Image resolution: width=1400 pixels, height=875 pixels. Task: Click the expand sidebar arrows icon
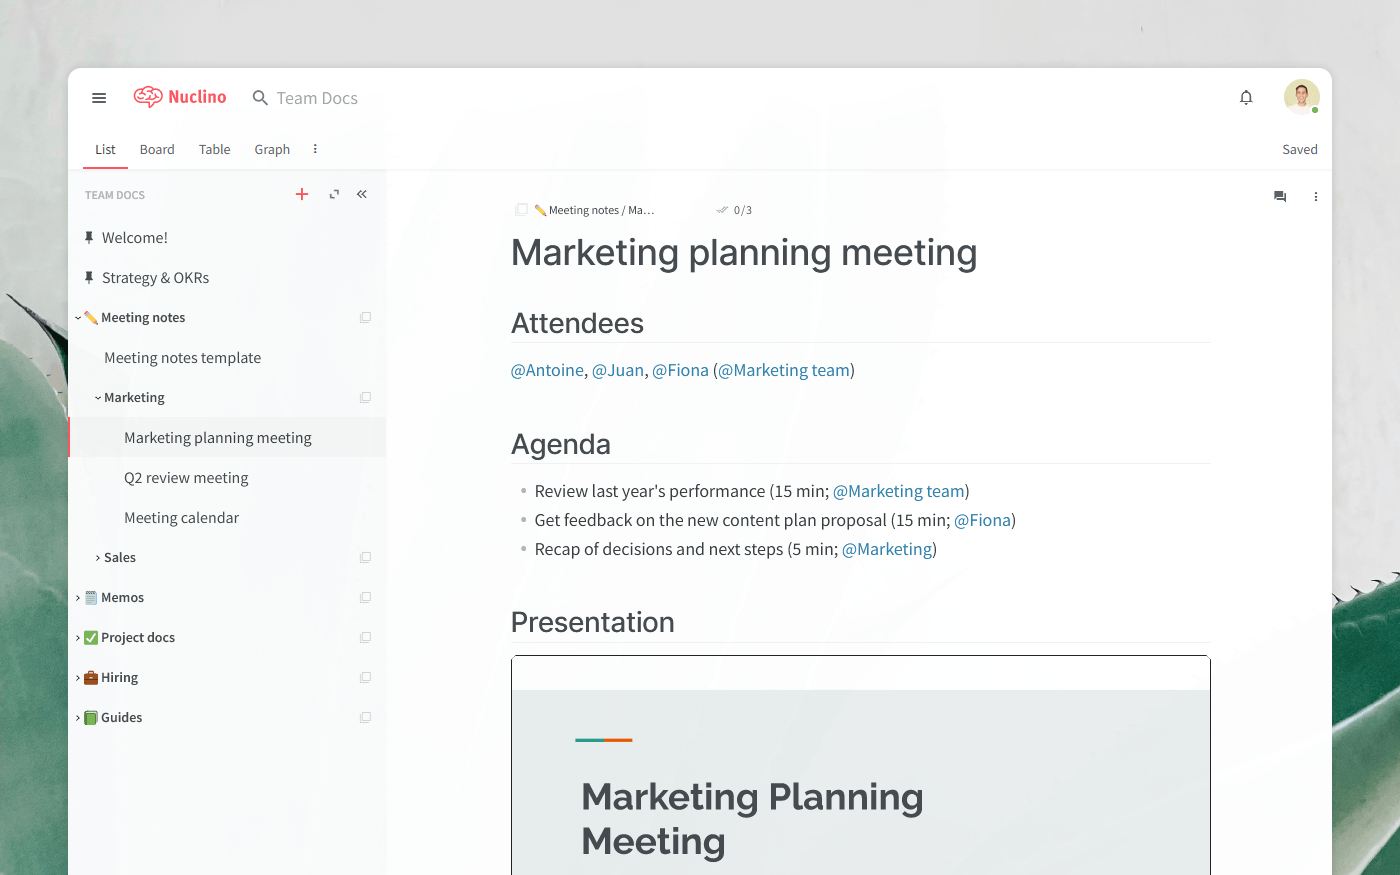point(334,194)
